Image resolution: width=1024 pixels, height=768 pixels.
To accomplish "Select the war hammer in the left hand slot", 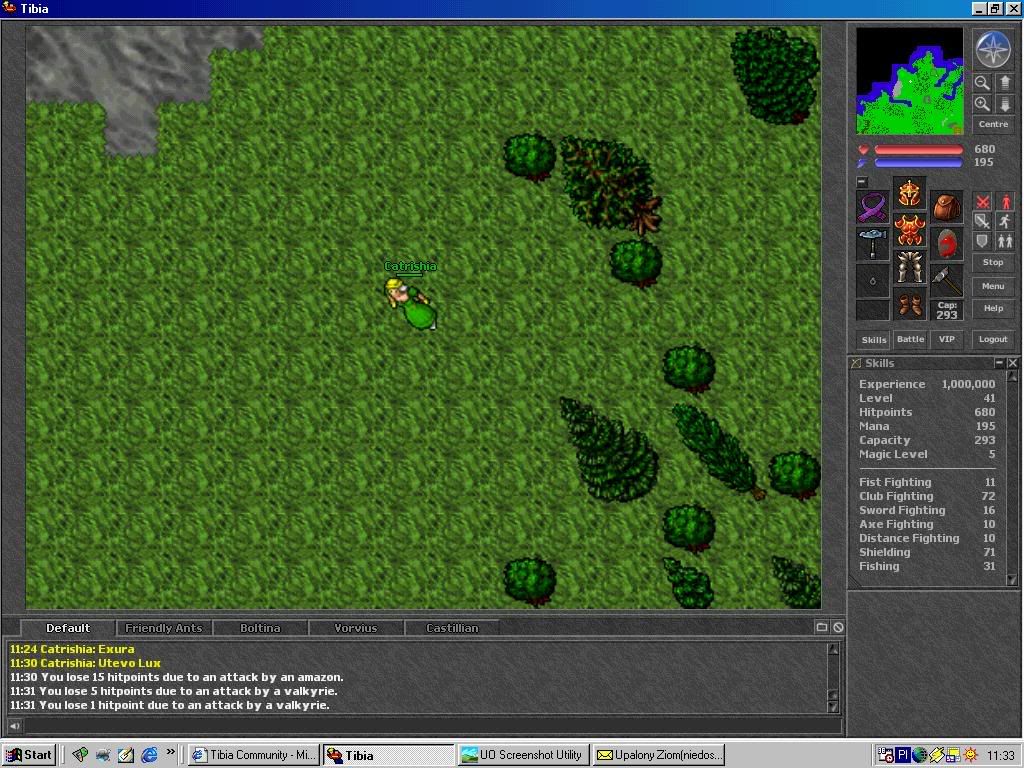I will [x=872, y=244].
